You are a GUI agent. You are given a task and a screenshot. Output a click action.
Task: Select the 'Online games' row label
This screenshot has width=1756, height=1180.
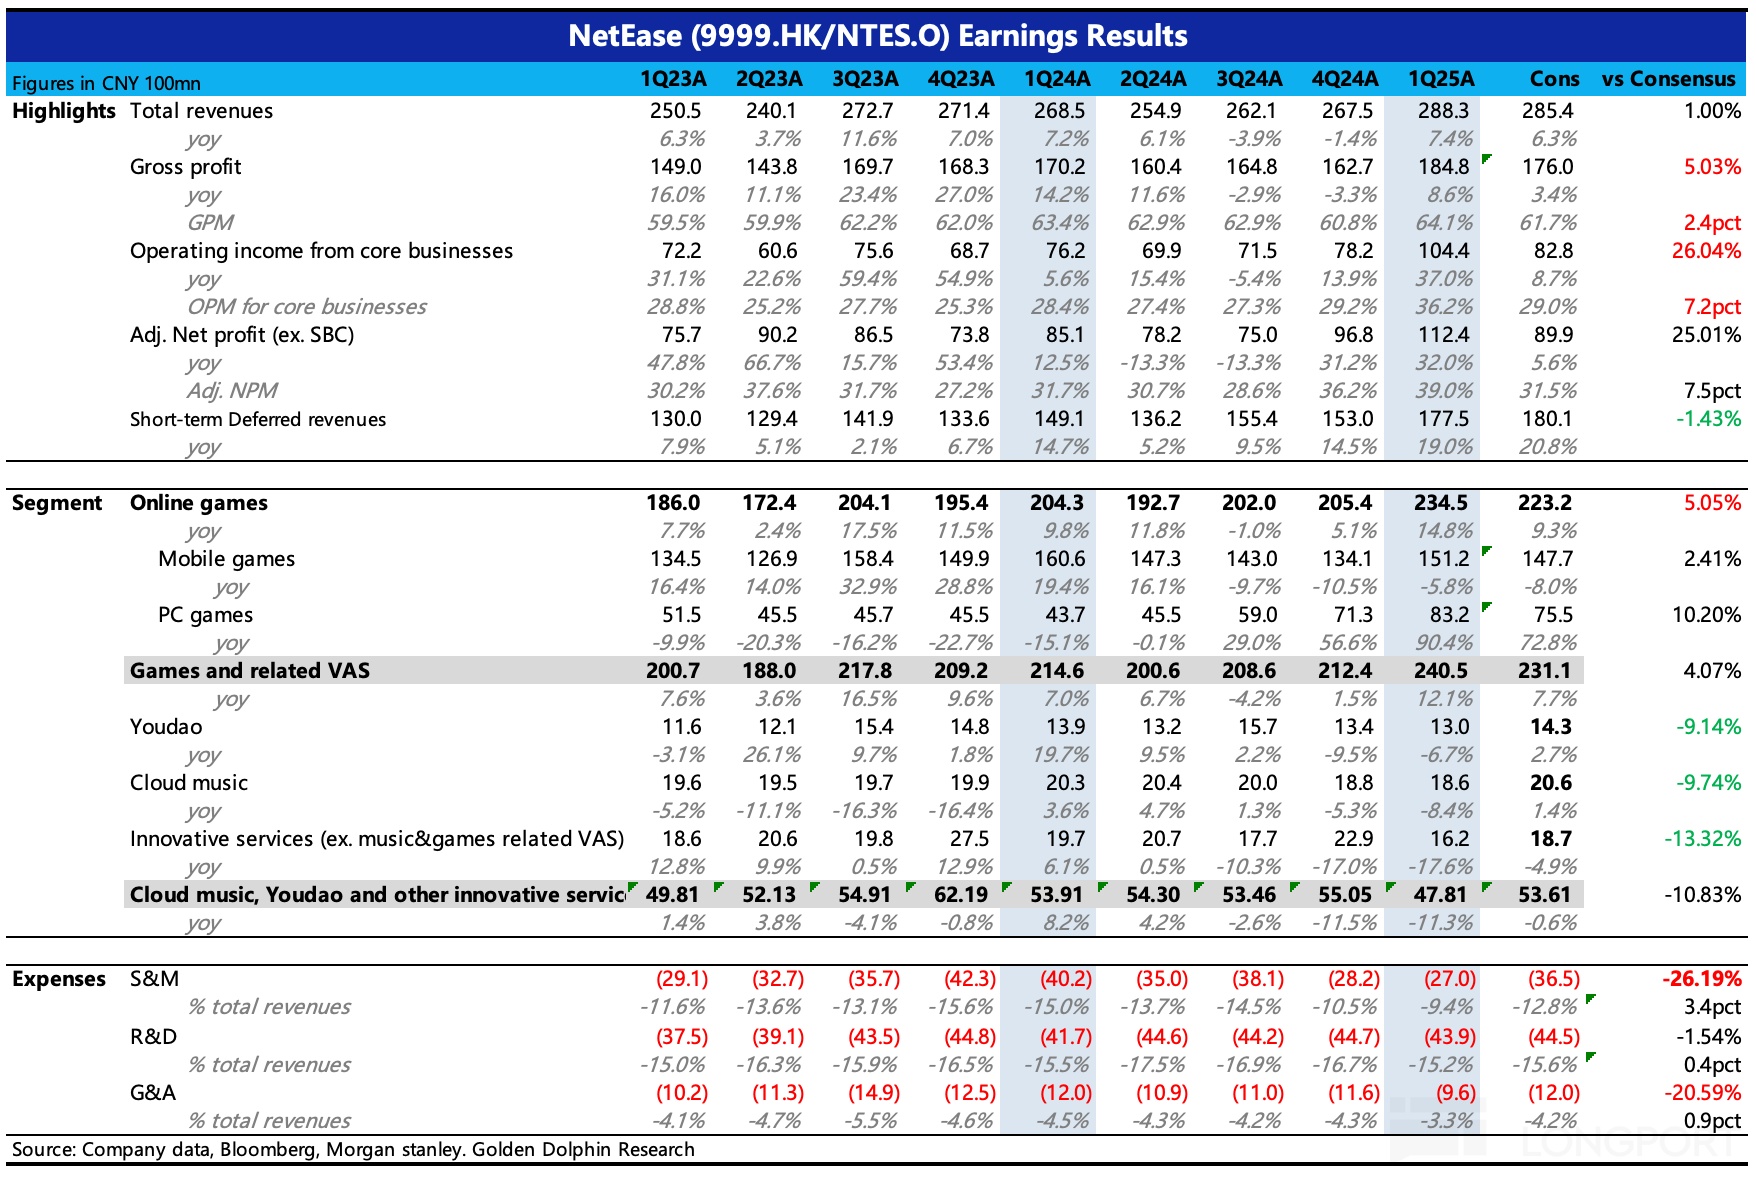click(x=199, y=503)
